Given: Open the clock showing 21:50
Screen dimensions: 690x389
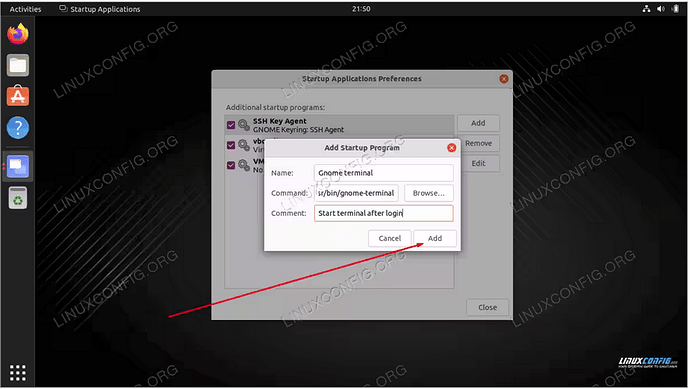Looking at the screenshot, I should pos(361,9).
